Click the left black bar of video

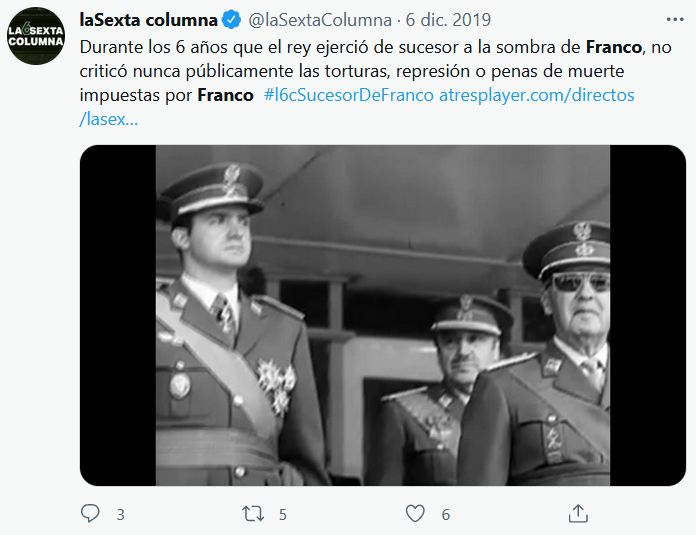[118, 315]
